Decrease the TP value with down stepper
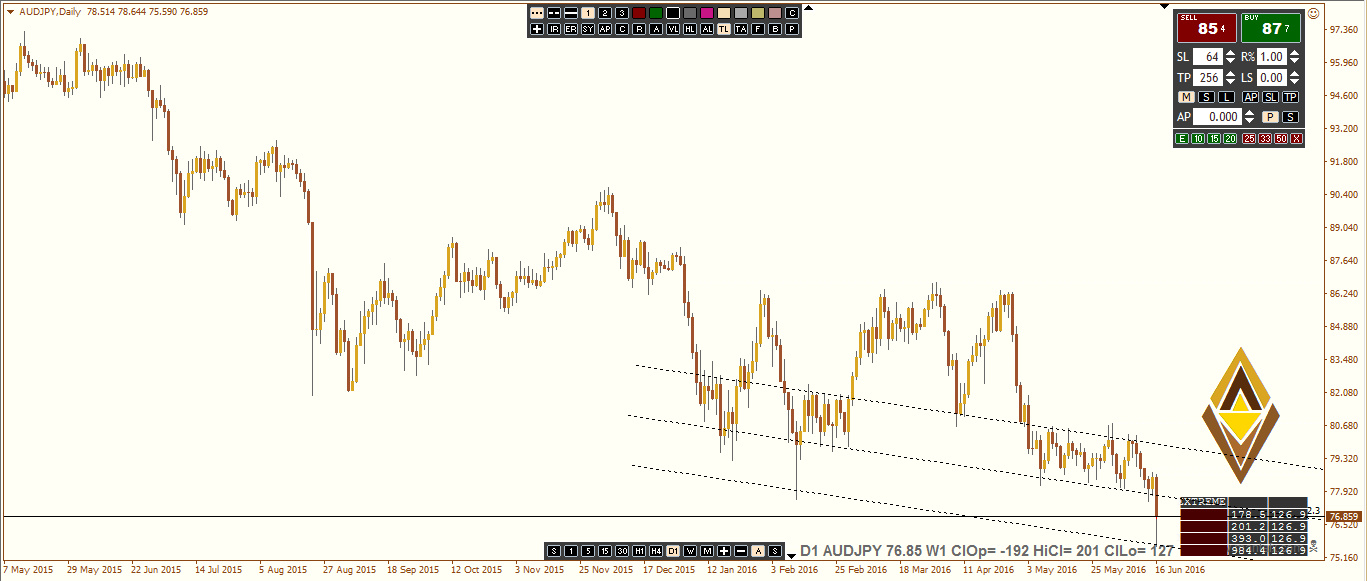 (1230, 81)
